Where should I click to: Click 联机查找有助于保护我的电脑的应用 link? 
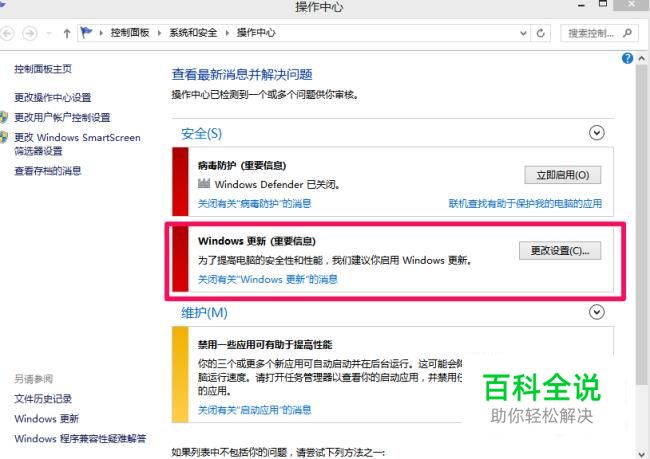pos(525,203)
